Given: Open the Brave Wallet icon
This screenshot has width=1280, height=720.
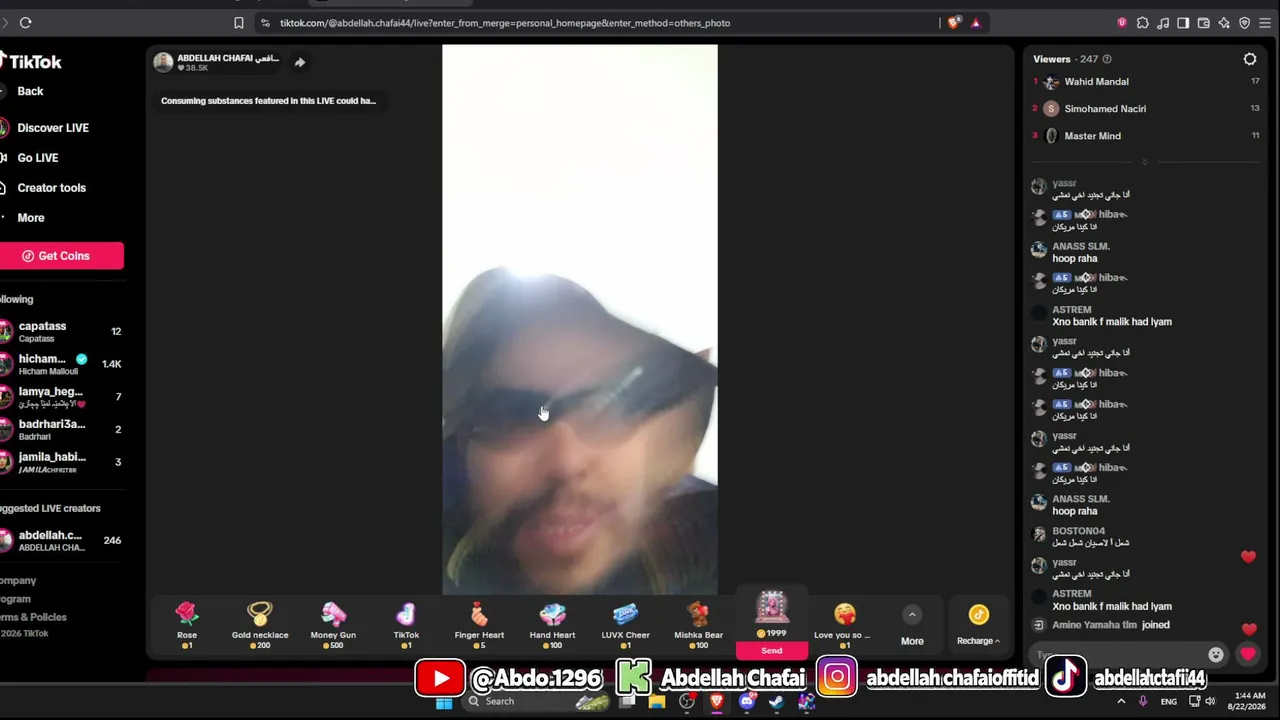Looking at the screenshot, I should pos(1204,22).
